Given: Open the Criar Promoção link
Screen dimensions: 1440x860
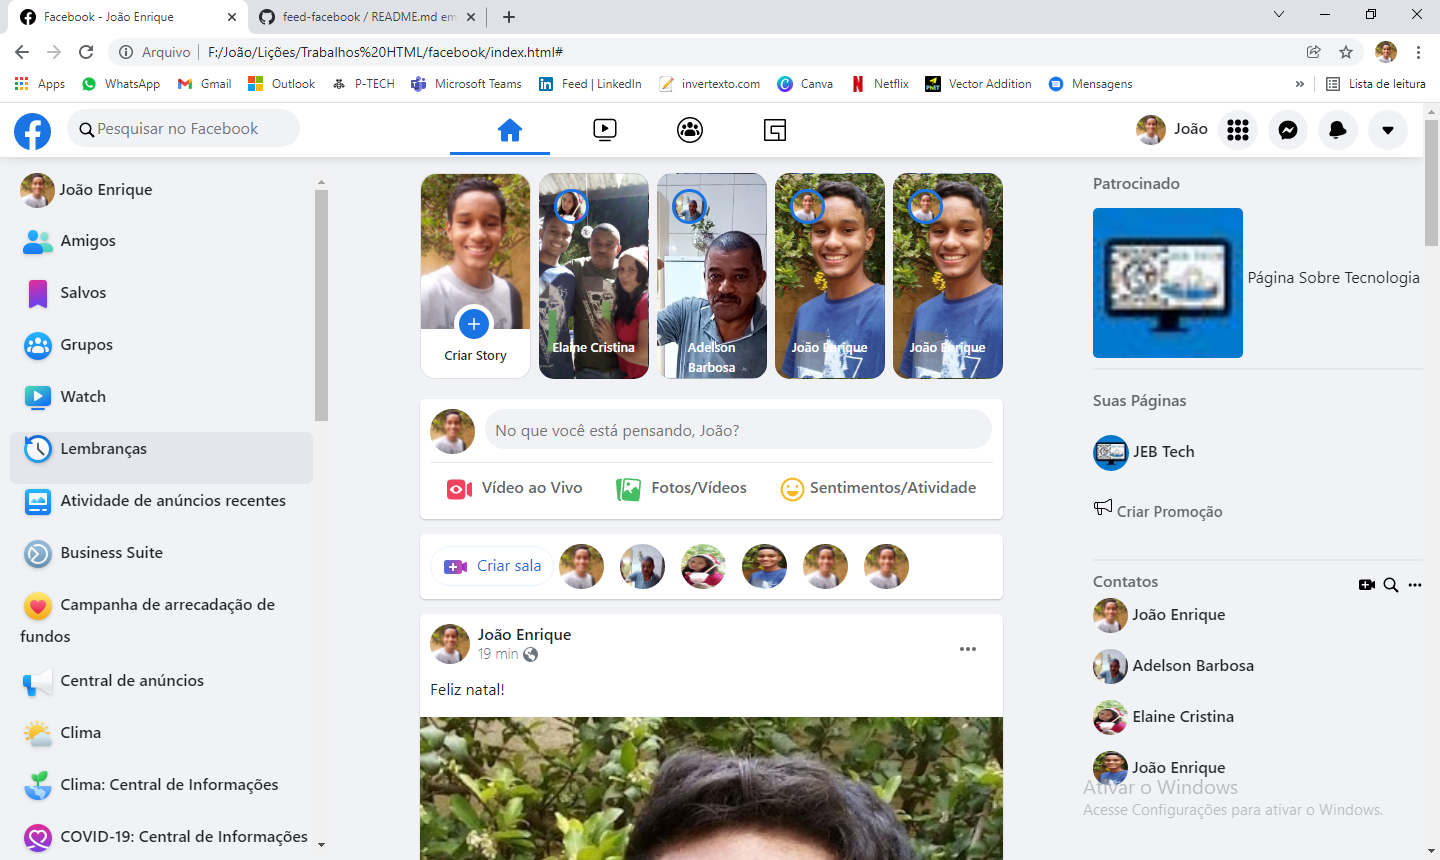Looking at the screenshot, I should point(1168,511).
